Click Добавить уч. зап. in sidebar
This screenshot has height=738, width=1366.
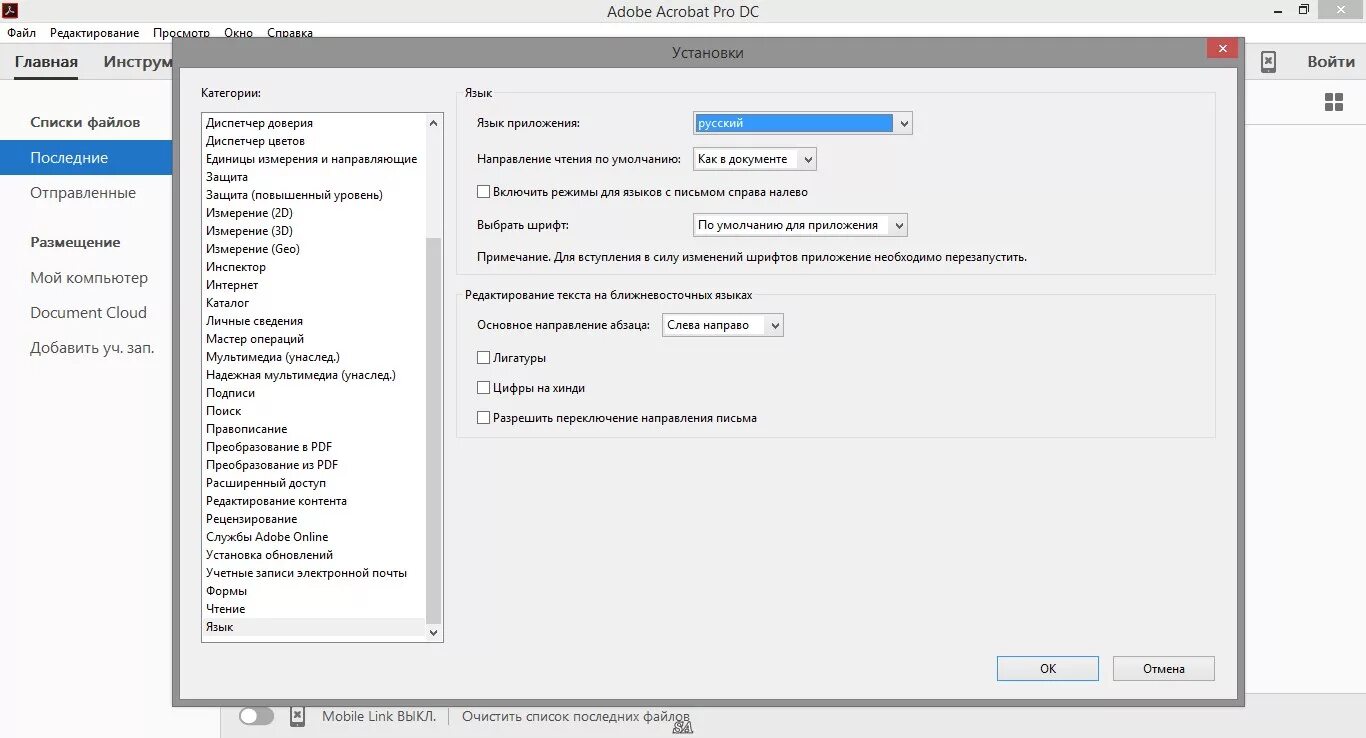pos(92,348)
